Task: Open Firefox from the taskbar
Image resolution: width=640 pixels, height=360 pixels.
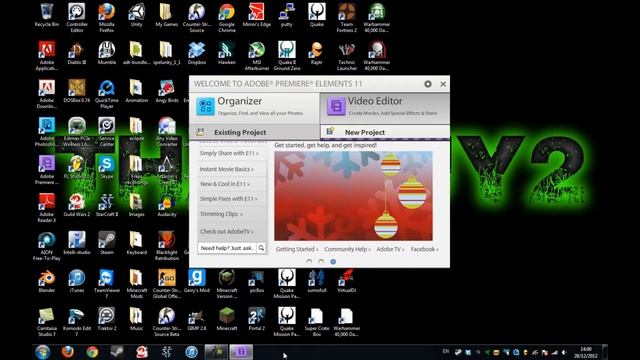Action: pyautogui.click(x=68, y=352)
